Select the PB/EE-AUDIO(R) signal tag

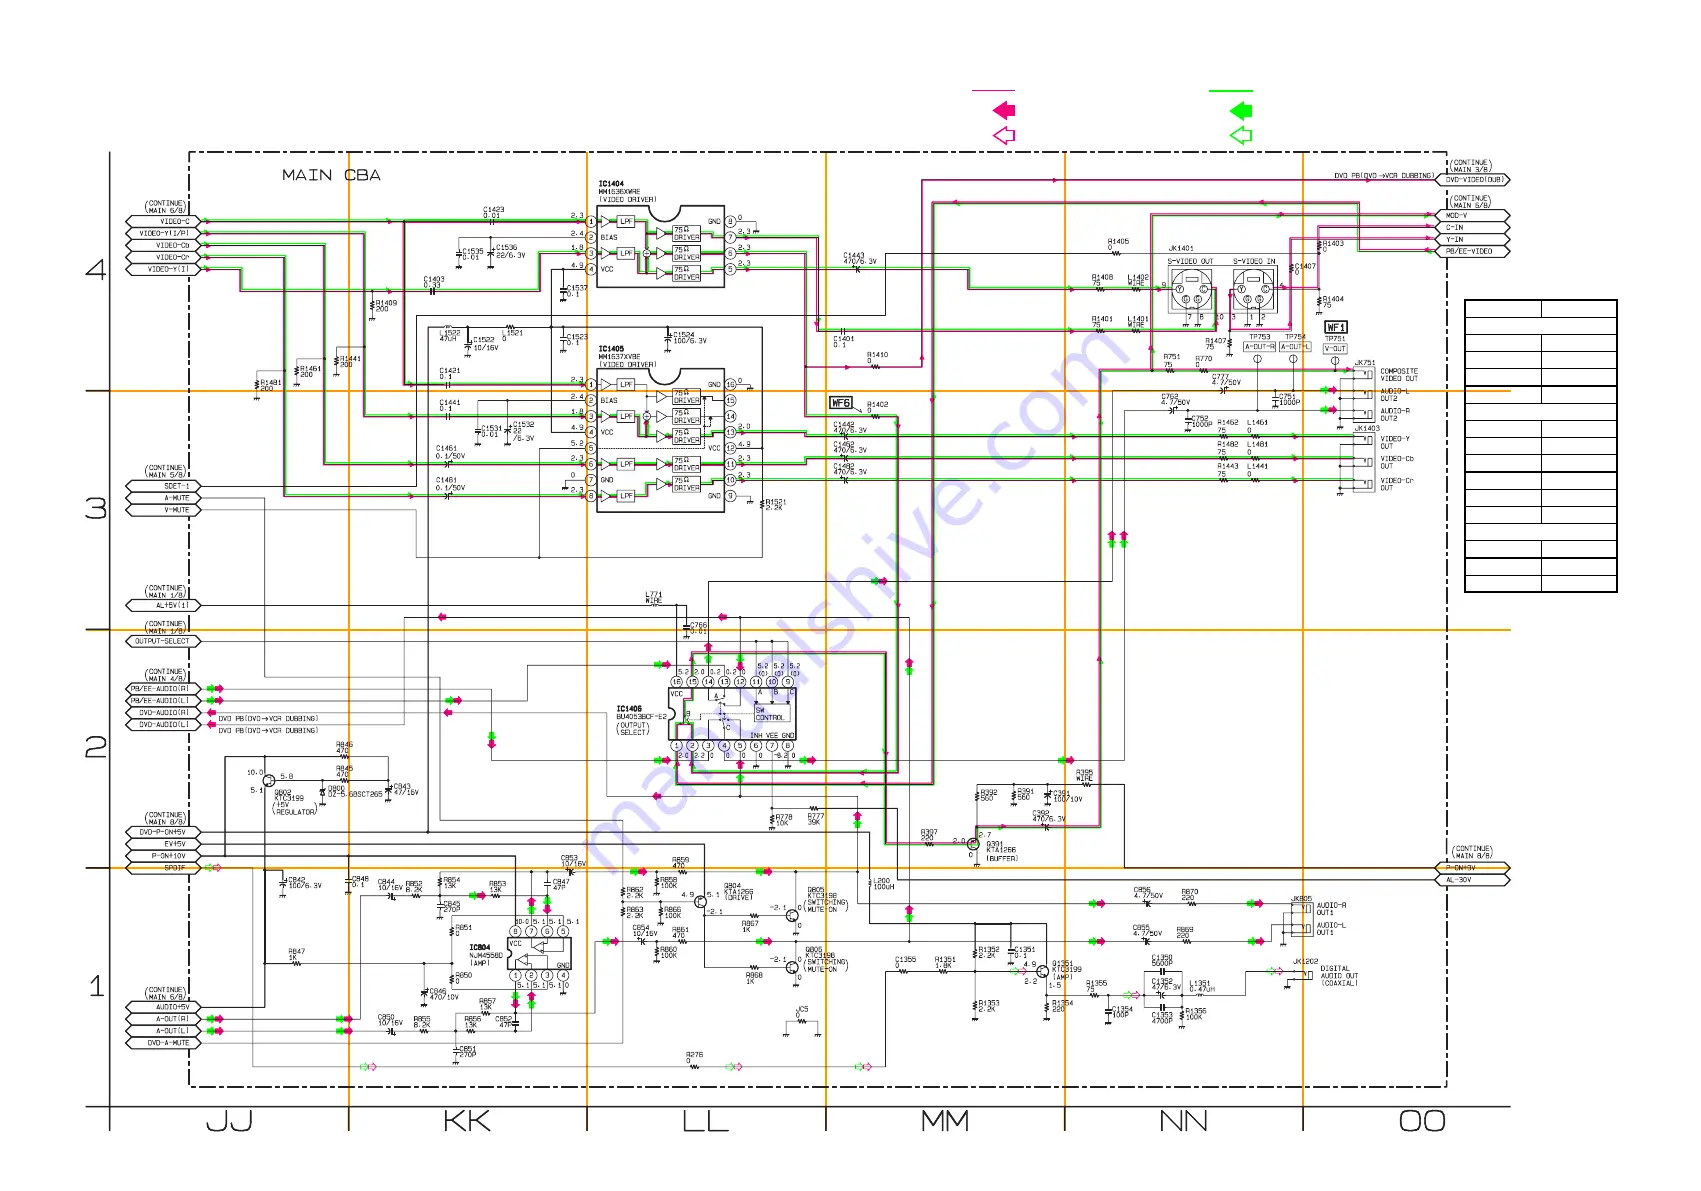click(x=164, y=689)
